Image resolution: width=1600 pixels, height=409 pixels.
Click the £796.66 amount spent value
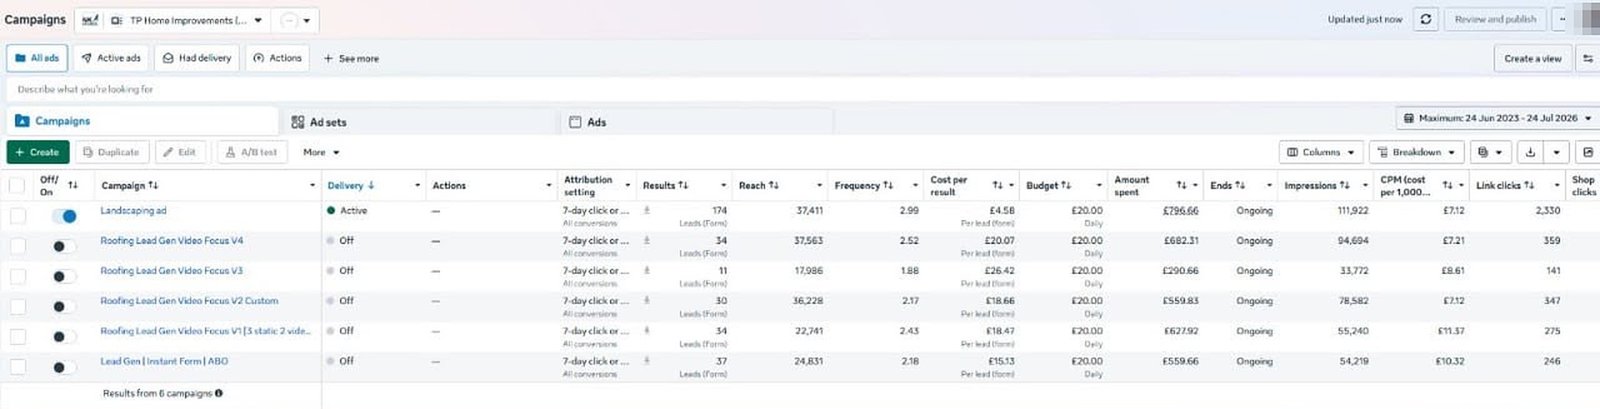pos(1180,211)
